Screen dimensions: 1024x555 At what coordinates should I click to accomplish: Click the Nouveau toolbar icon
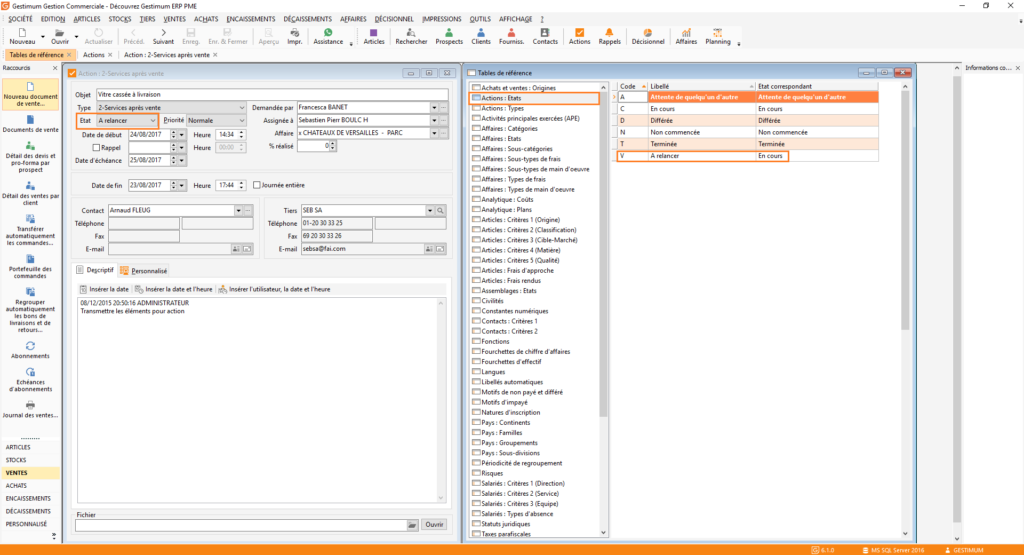(22, 33)
